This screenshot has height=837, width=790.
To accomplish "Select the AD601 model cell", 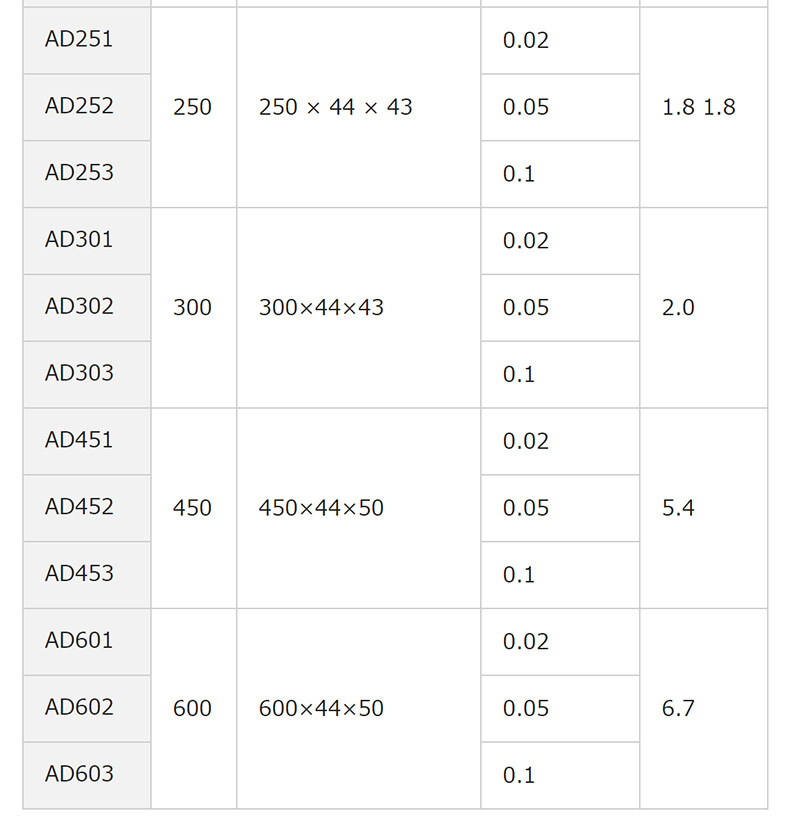I will pyautogui.click(x=80, y=641).
